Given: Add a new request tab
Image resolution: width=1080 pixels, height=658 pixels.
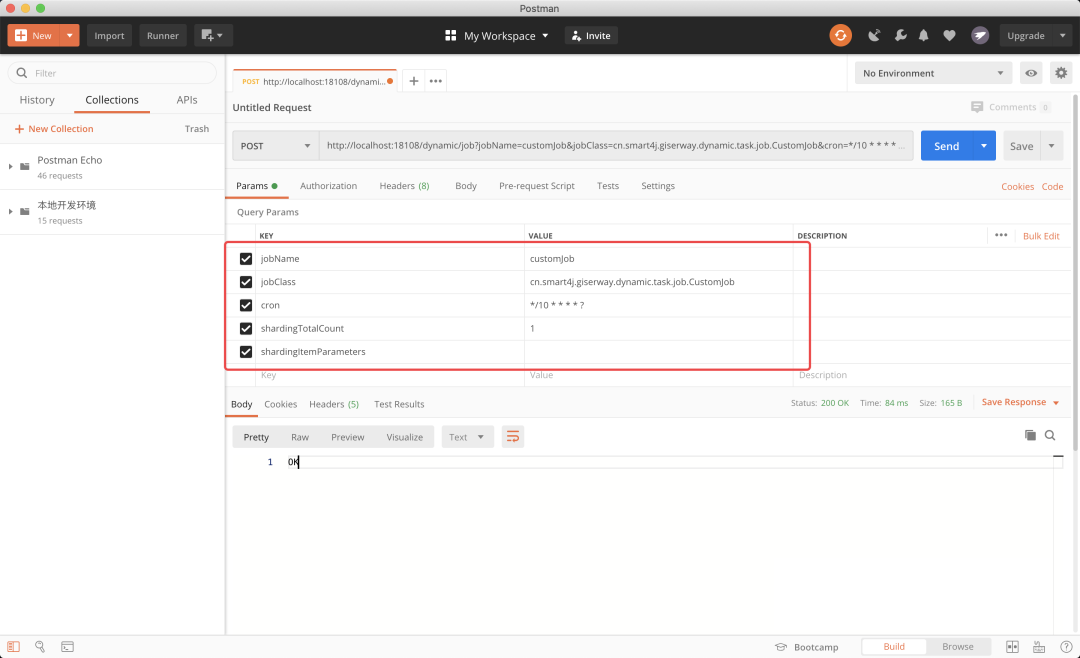Looking at the screenshot, I should (x=413, y=81).
